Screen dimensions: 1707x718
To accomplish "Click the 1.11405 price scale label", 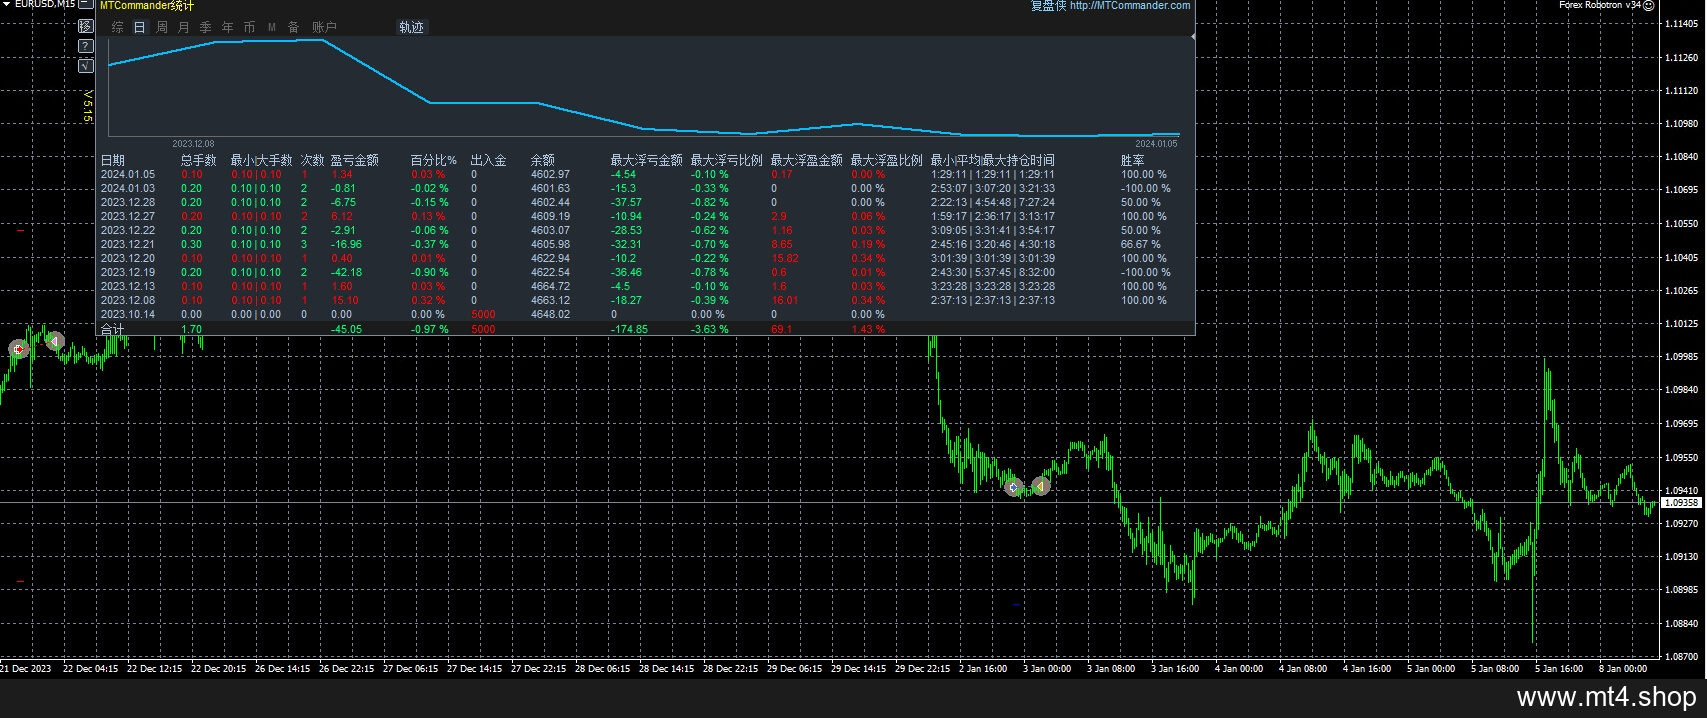I will [1680, 25].
